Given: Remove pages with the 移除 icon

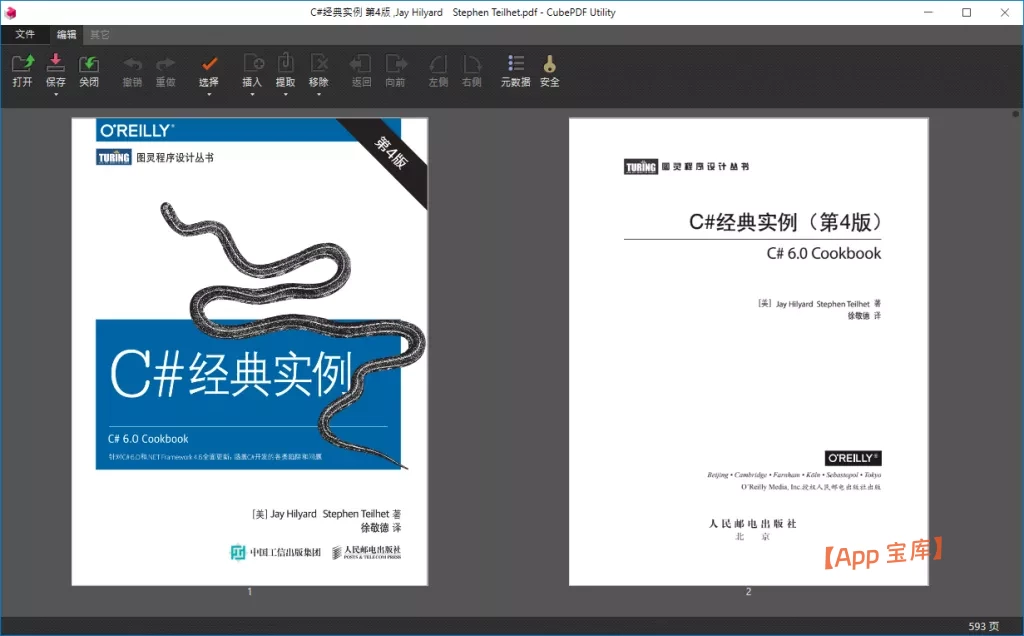Looking at the screenshot, I should click(x=318, y=66).
